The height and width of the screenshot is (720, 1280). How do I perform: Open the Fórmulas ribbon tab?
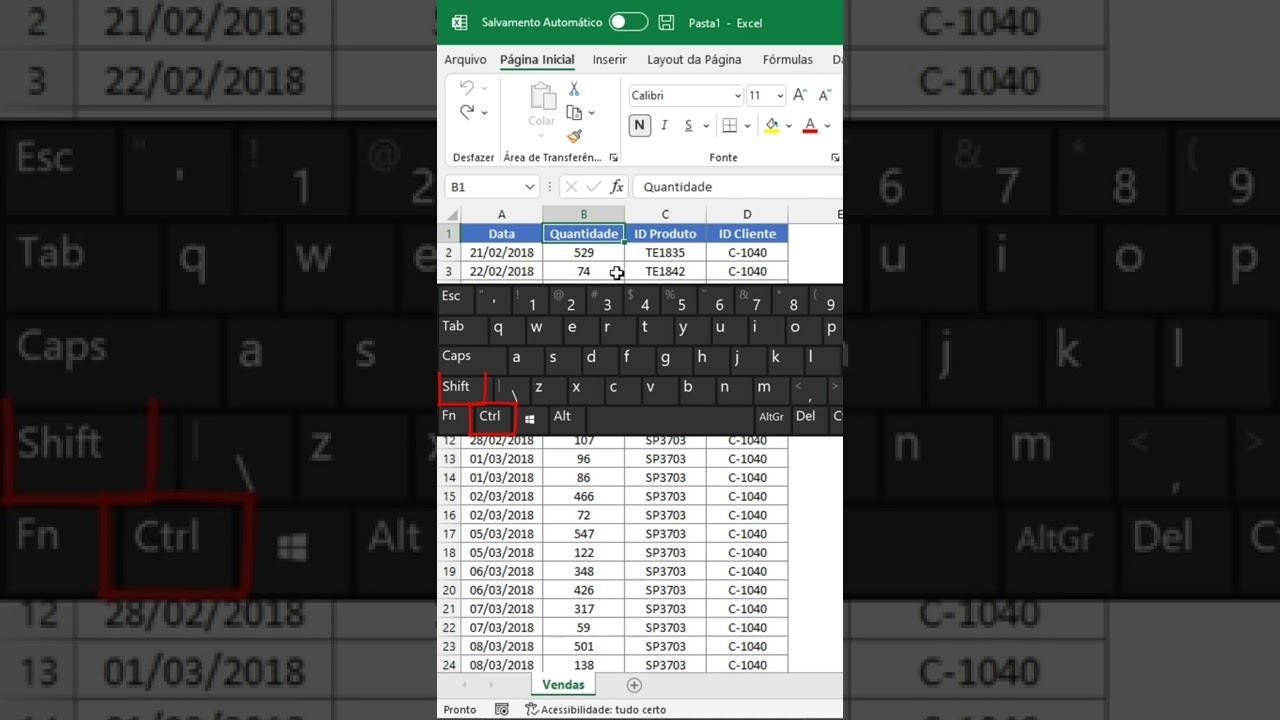787,60
